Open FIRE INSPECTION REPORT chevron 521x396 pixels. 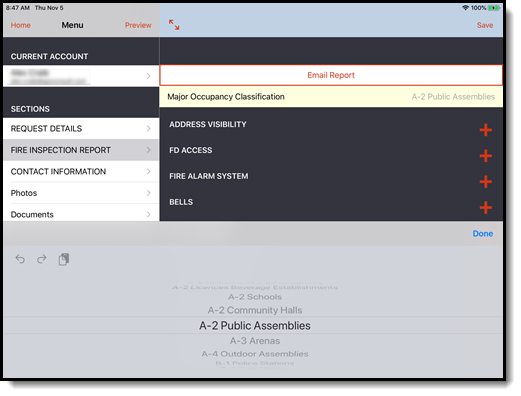[x=149, y=150]
